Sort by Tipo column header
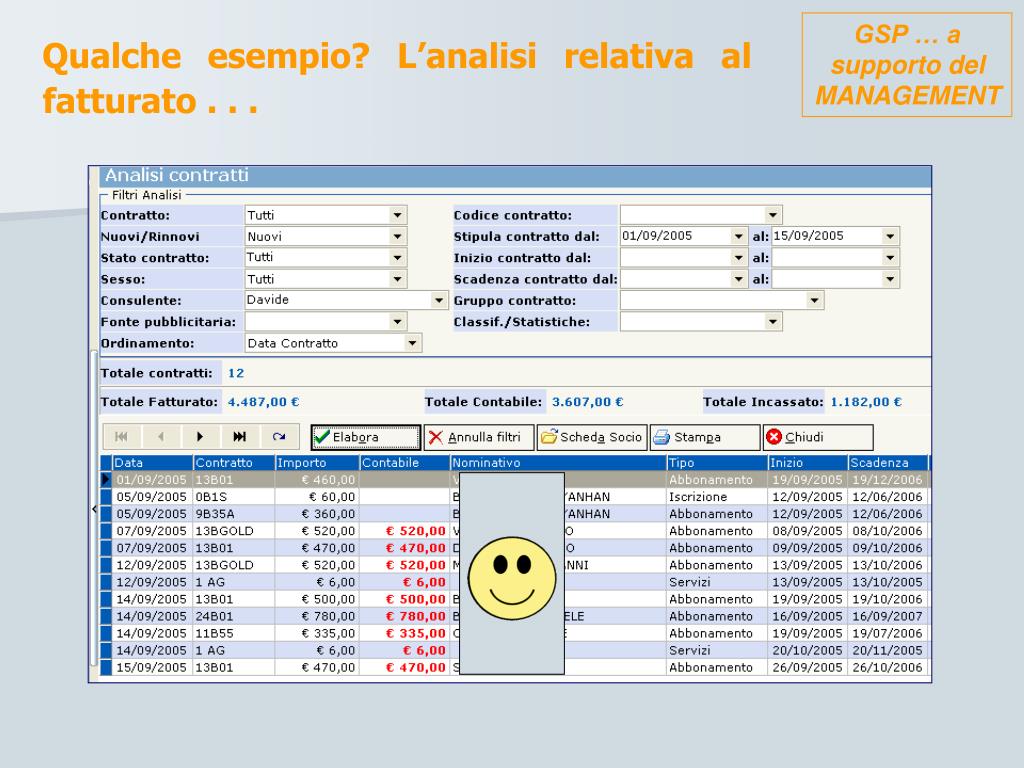The image size is (1024, 768). (717, 462)
